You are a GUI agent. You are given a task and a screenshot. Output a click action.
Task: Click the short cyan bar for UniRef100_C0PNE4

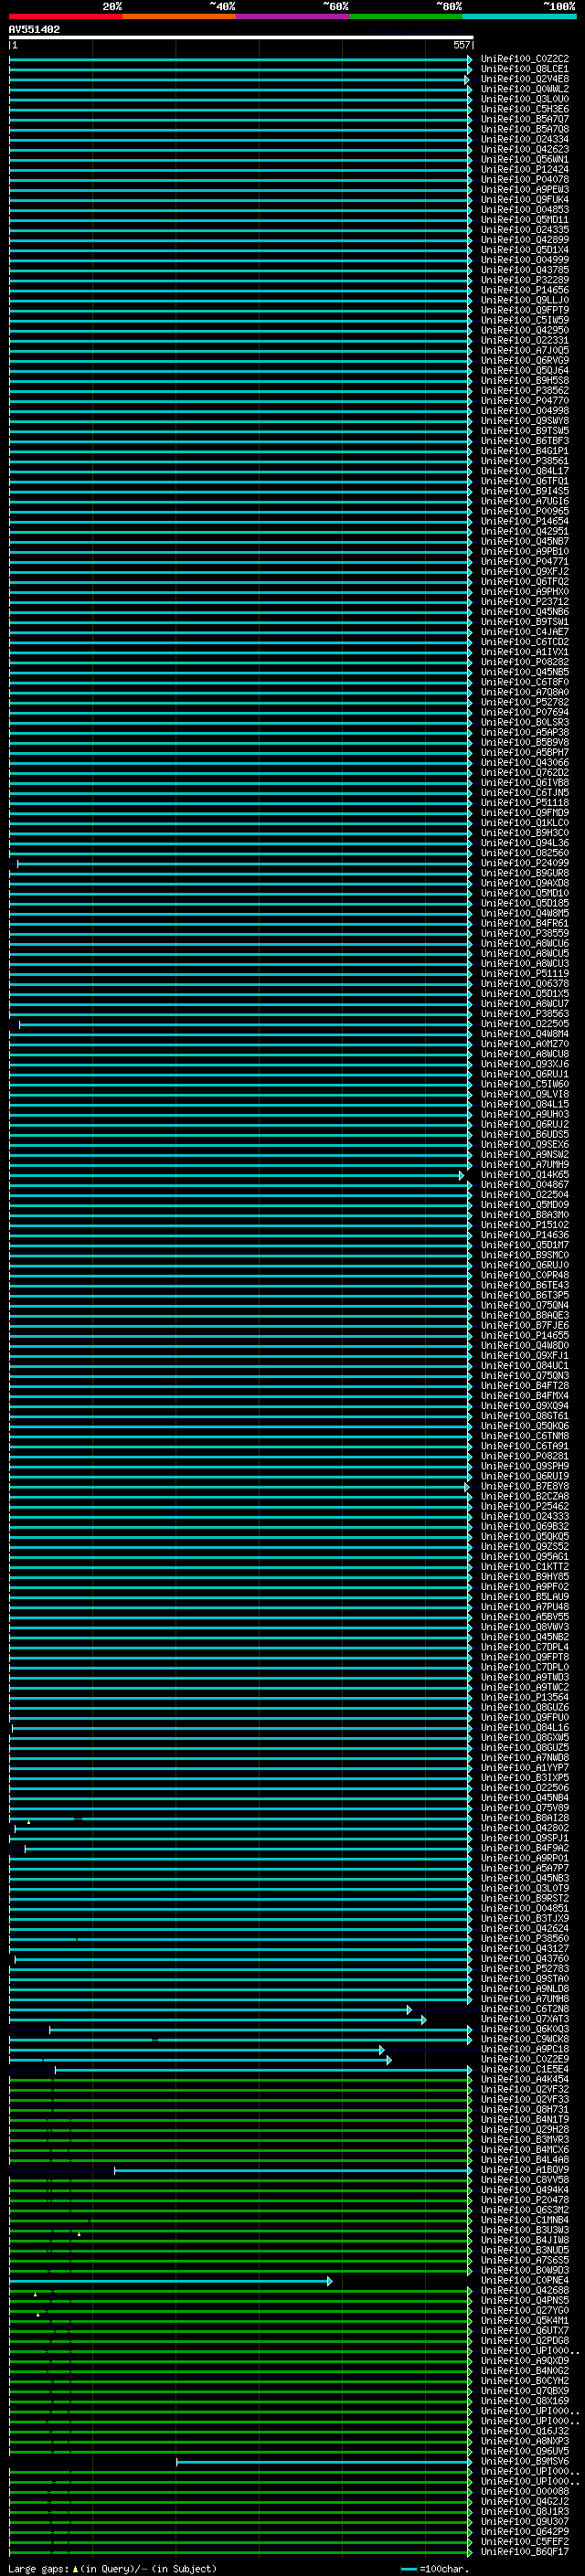pos(170,2281)
